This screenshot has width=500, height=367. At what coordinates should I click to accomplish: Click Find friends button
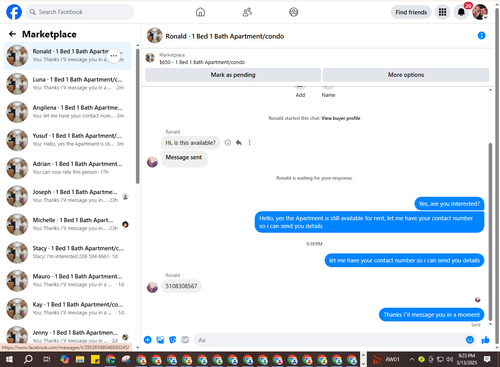411,12
